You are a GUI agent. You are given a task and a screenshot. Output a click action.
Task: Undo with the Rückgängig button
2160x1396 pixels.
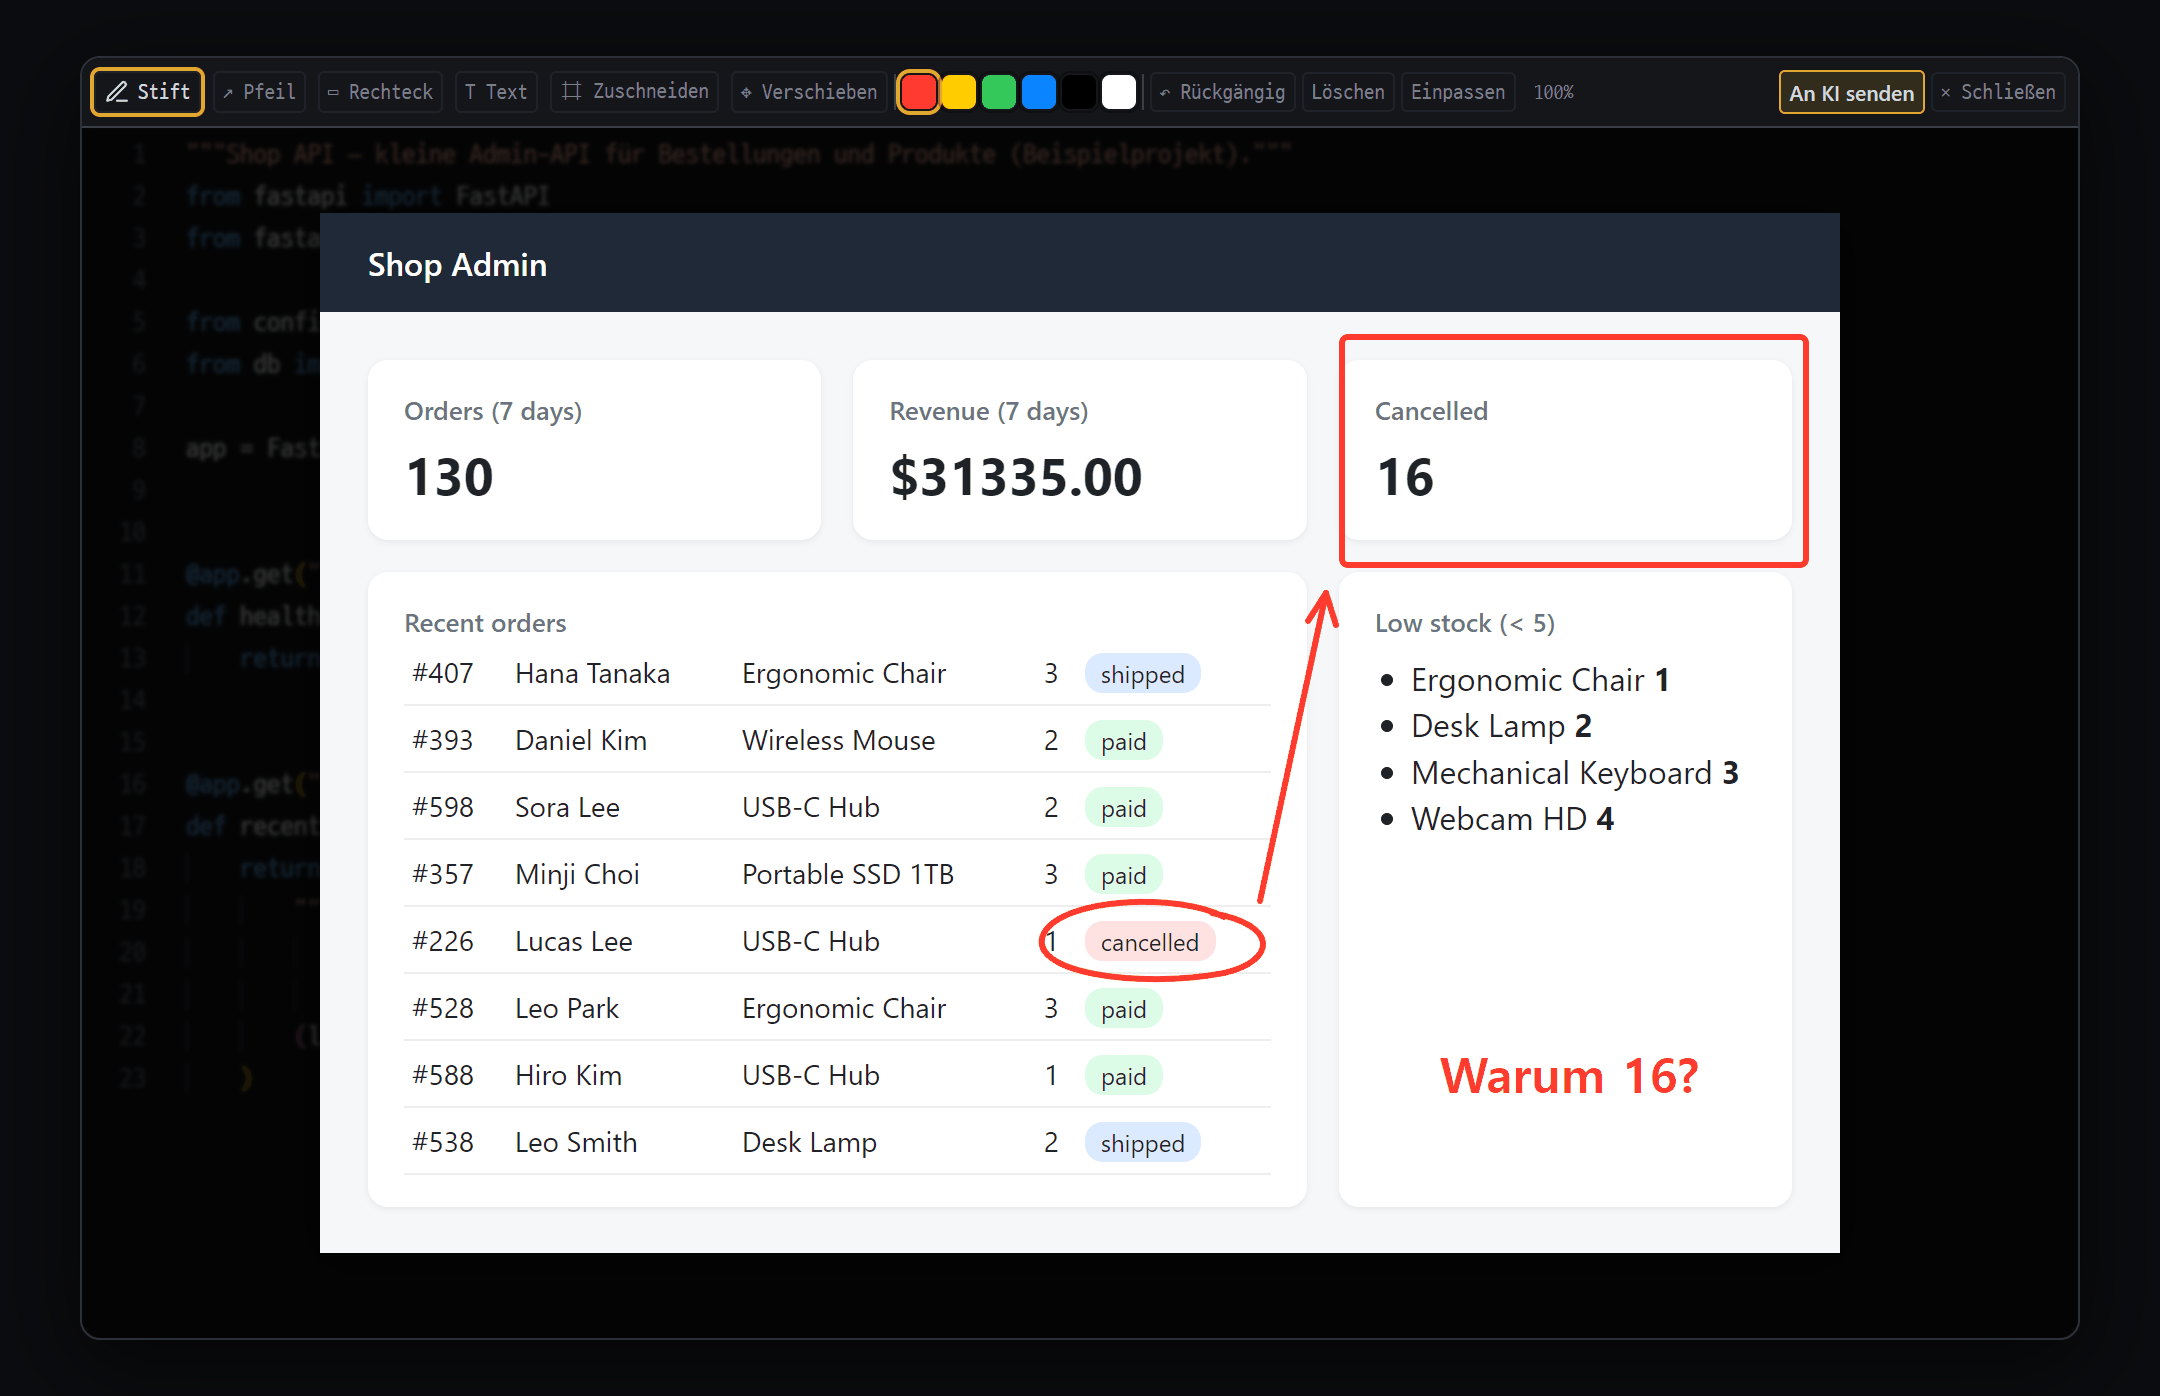[x=1223, y=92]
